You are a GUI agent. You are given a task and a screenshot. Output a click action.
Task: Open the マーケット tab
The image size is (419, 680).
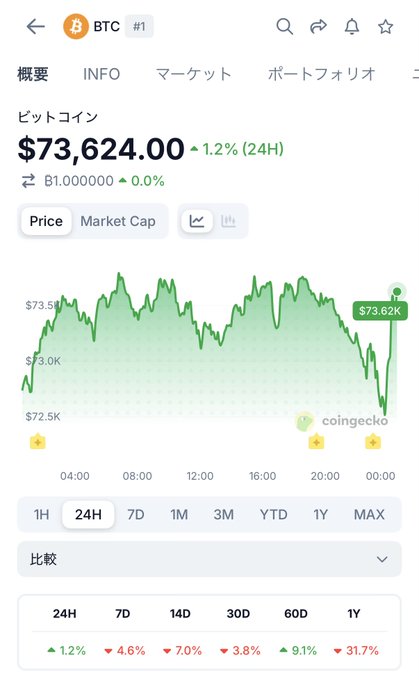(x=193, y=74)
